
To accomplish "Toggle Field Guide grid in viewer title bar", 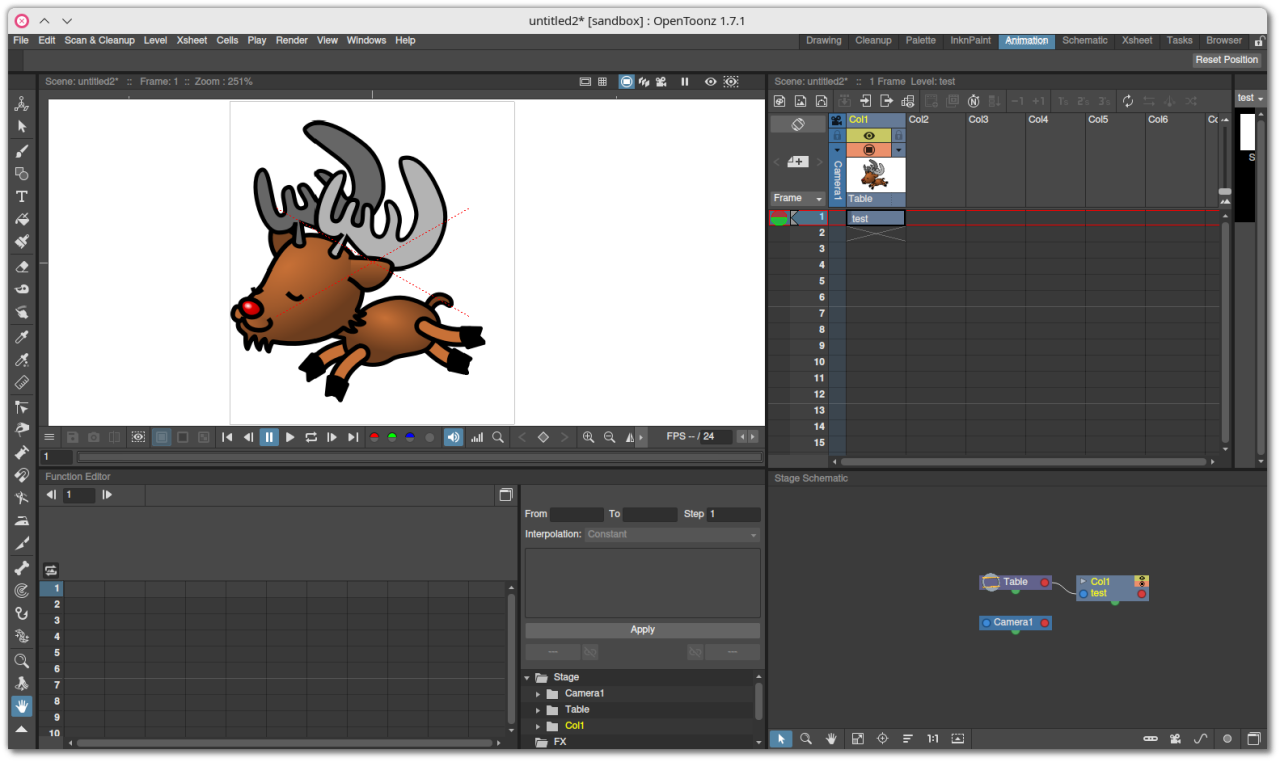I will tap(602, 82).
